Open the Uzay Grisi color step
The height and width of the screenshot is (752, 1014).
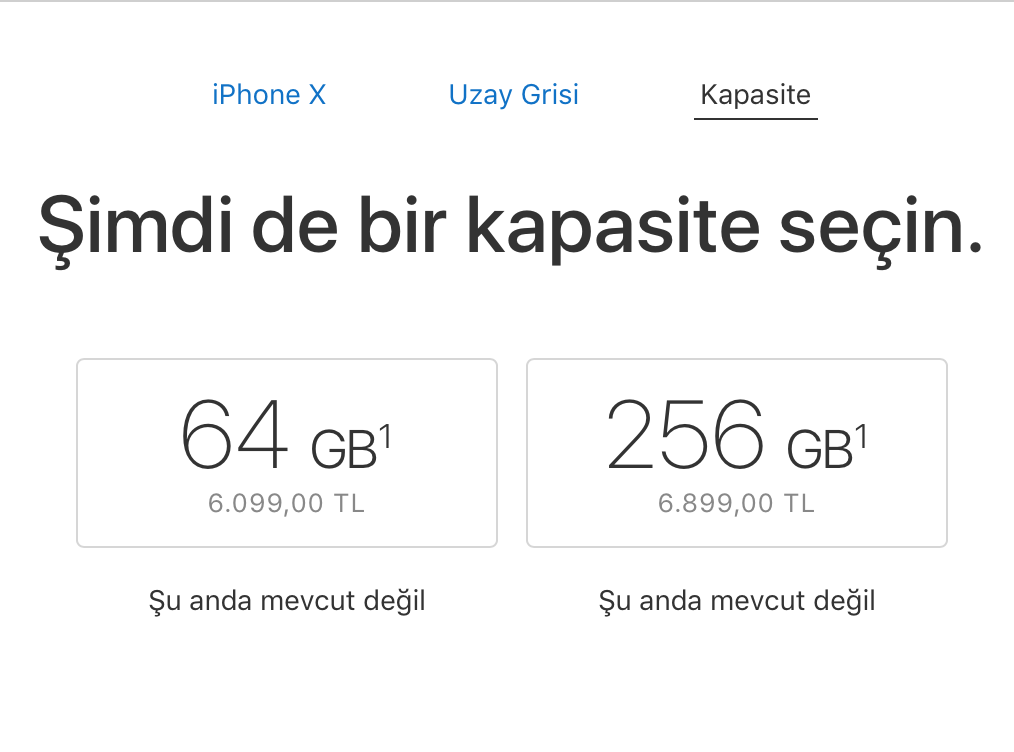(x=513, y=95)
